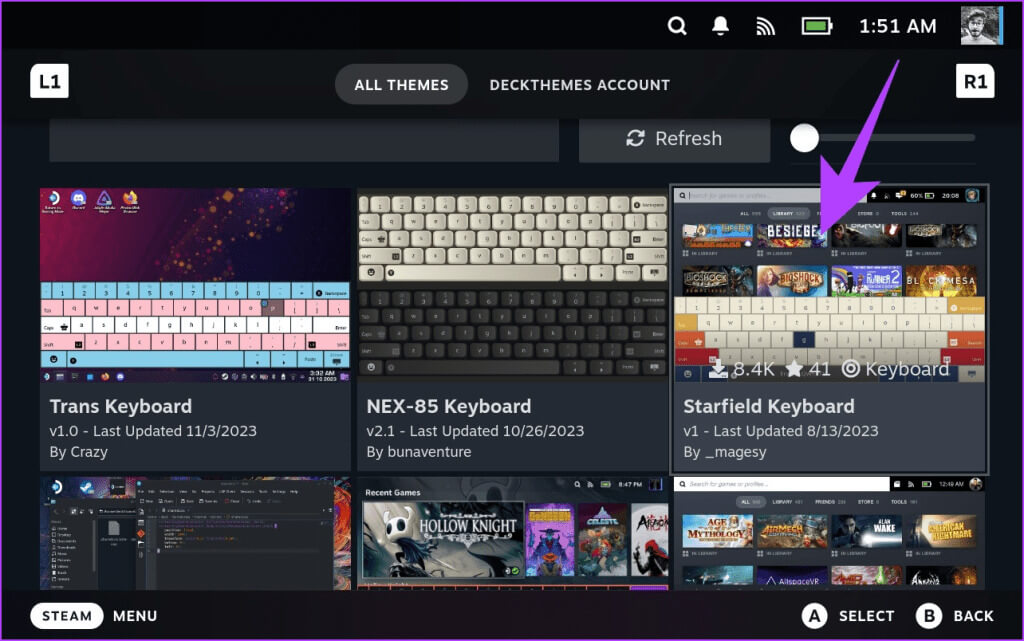The width and height of the screenshot is (1024, 641).
Task: Click the NEX-85 Keyboard title
Action: click(449, 406)
